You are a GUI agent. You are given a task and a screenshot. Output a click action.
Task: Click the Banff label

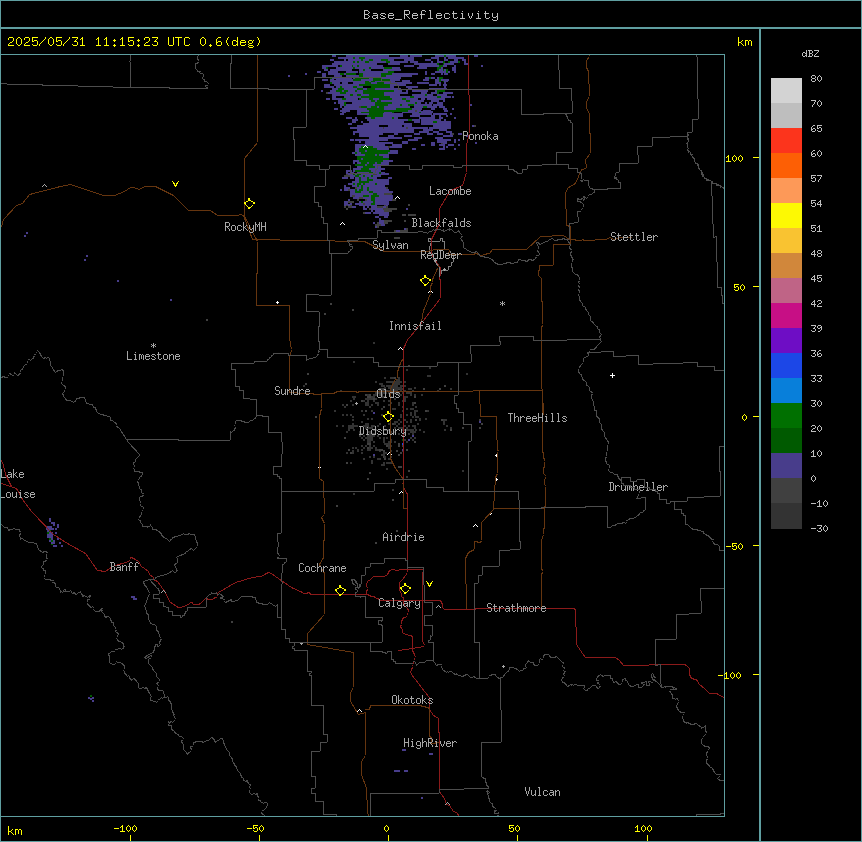(124, 567)
